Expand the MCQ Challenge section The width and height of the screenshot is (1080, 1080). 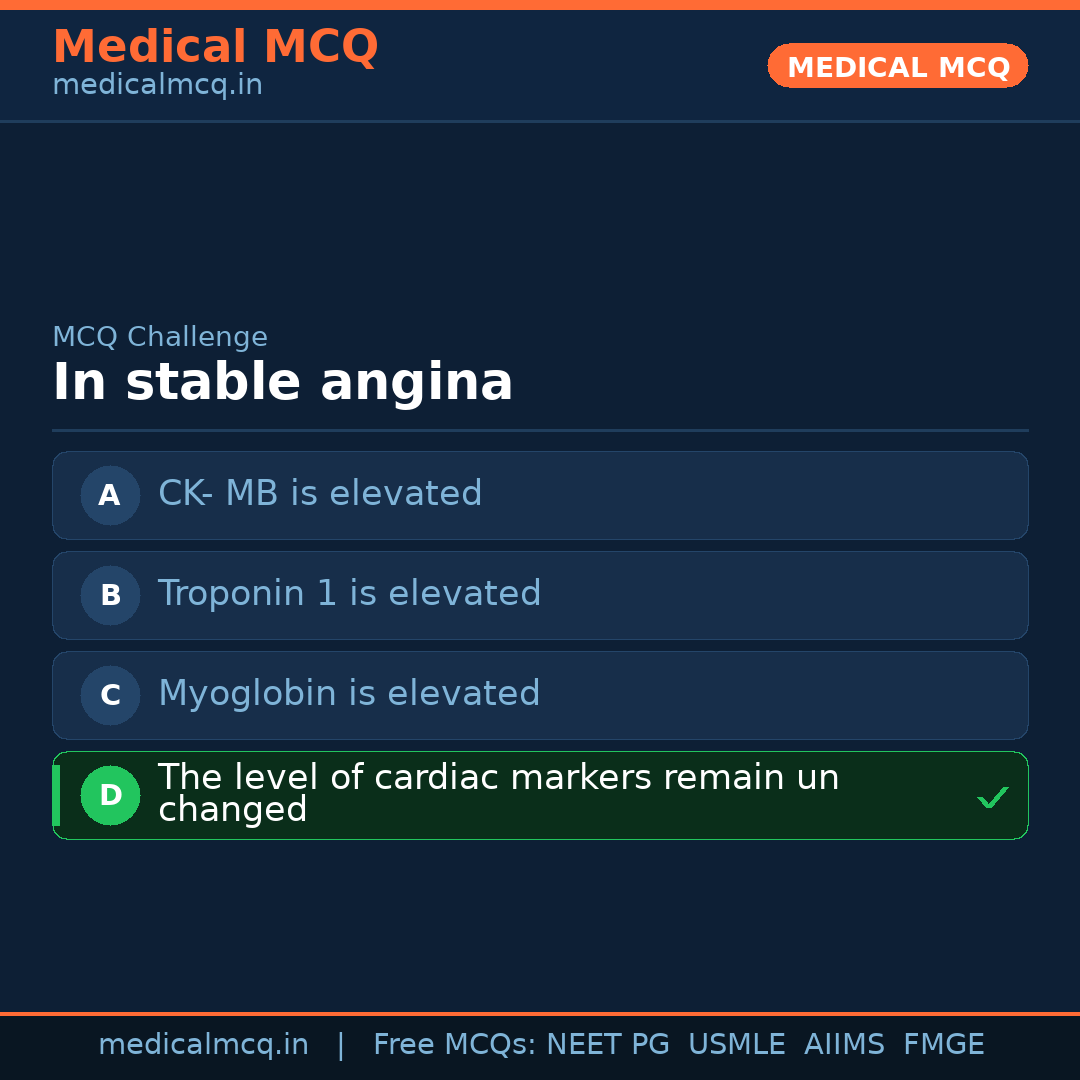(x=160, y=337)
